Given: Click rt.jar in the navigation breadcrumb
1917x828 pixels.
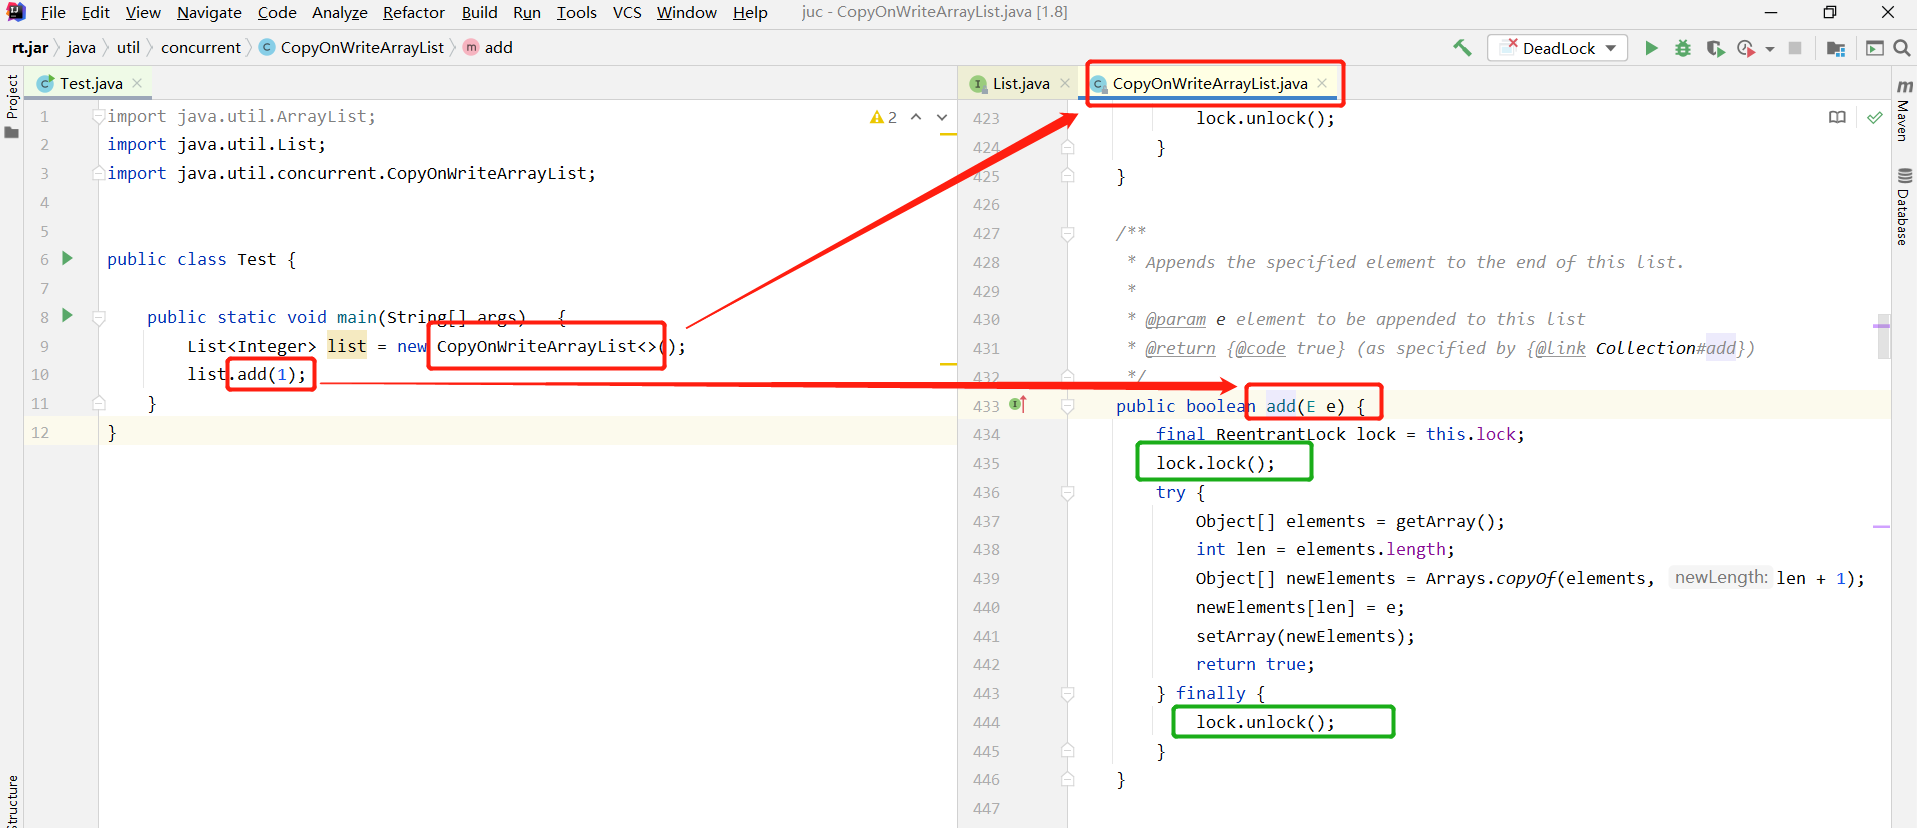Looking at the screenshot, I should tap(30, 47).
